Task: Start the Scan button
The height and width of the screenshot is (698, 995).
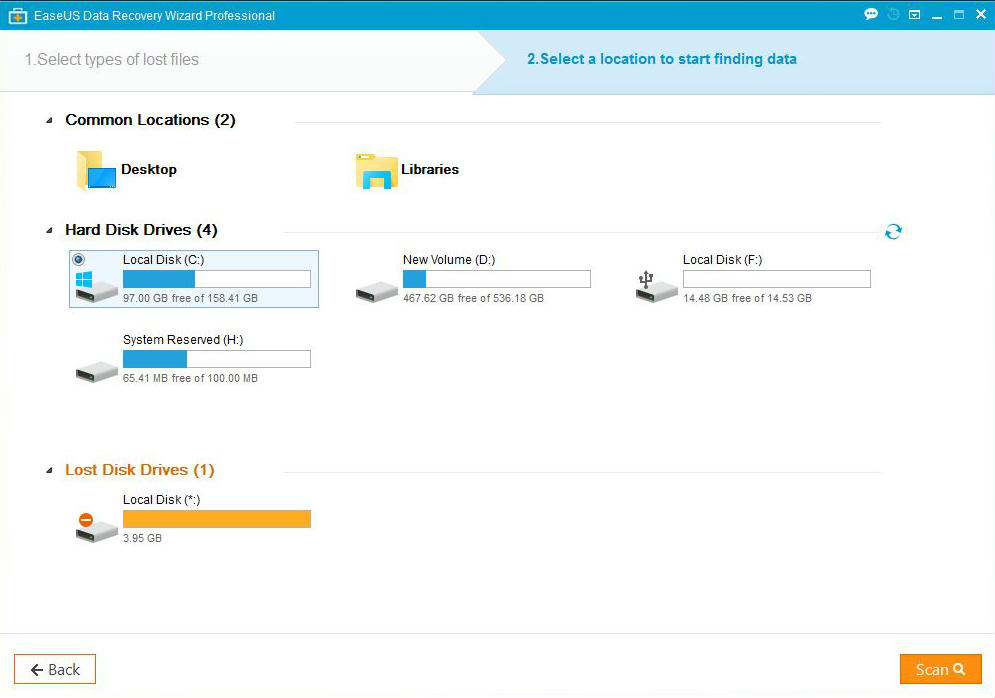Action: click(940, 669)
